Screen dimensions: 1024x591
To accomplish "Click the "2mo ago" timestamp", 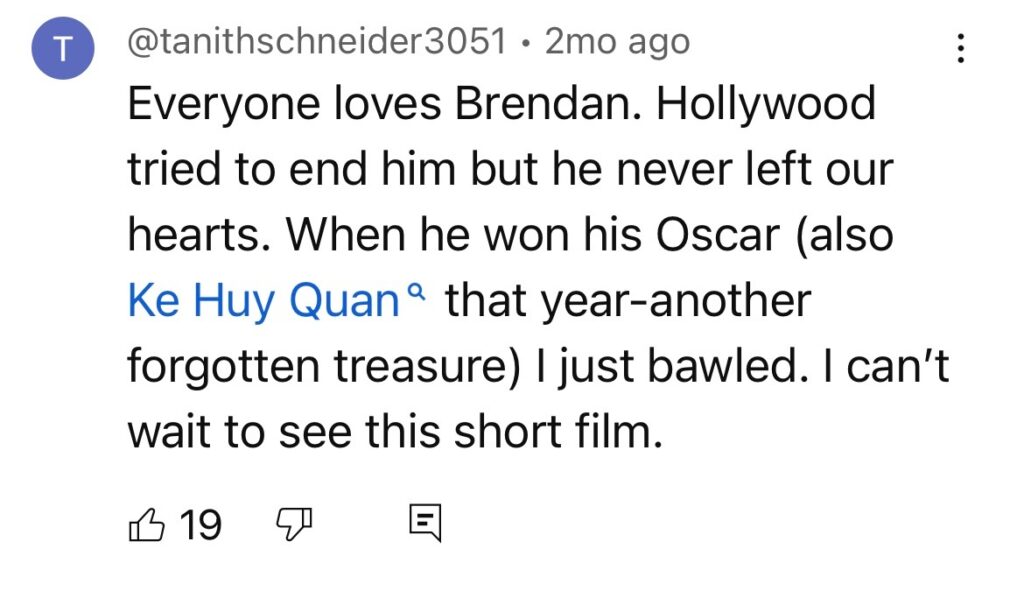I will (x=617, y=42).
